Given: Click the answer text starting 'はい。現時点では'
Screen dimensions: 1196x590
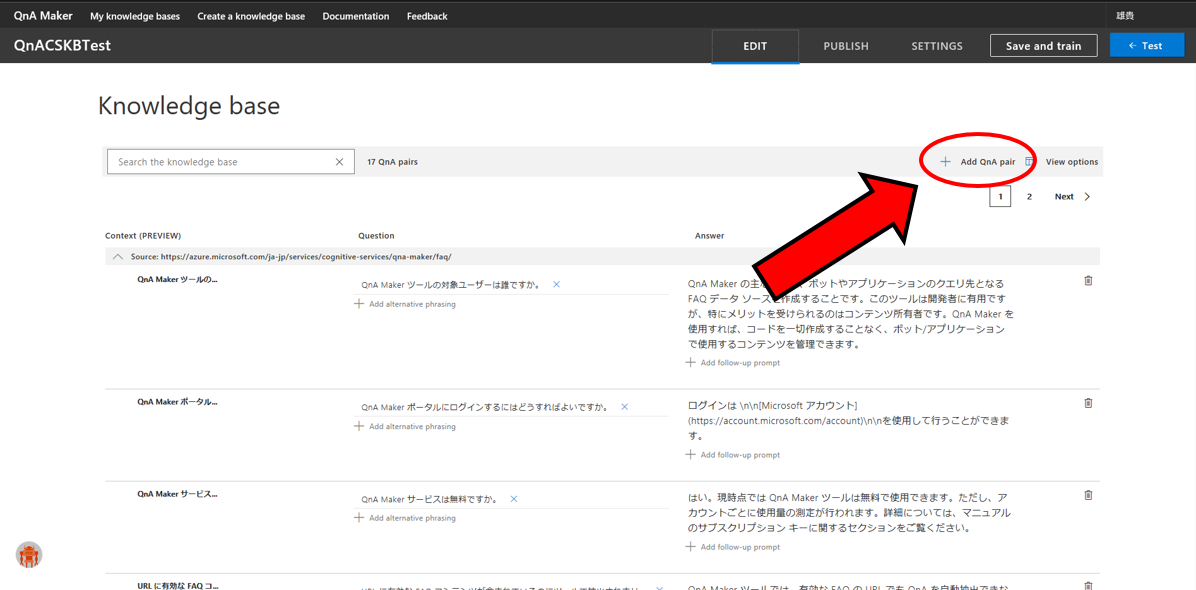Looking at the screenshot, I should pyautogui.click(x=851, y=512).
